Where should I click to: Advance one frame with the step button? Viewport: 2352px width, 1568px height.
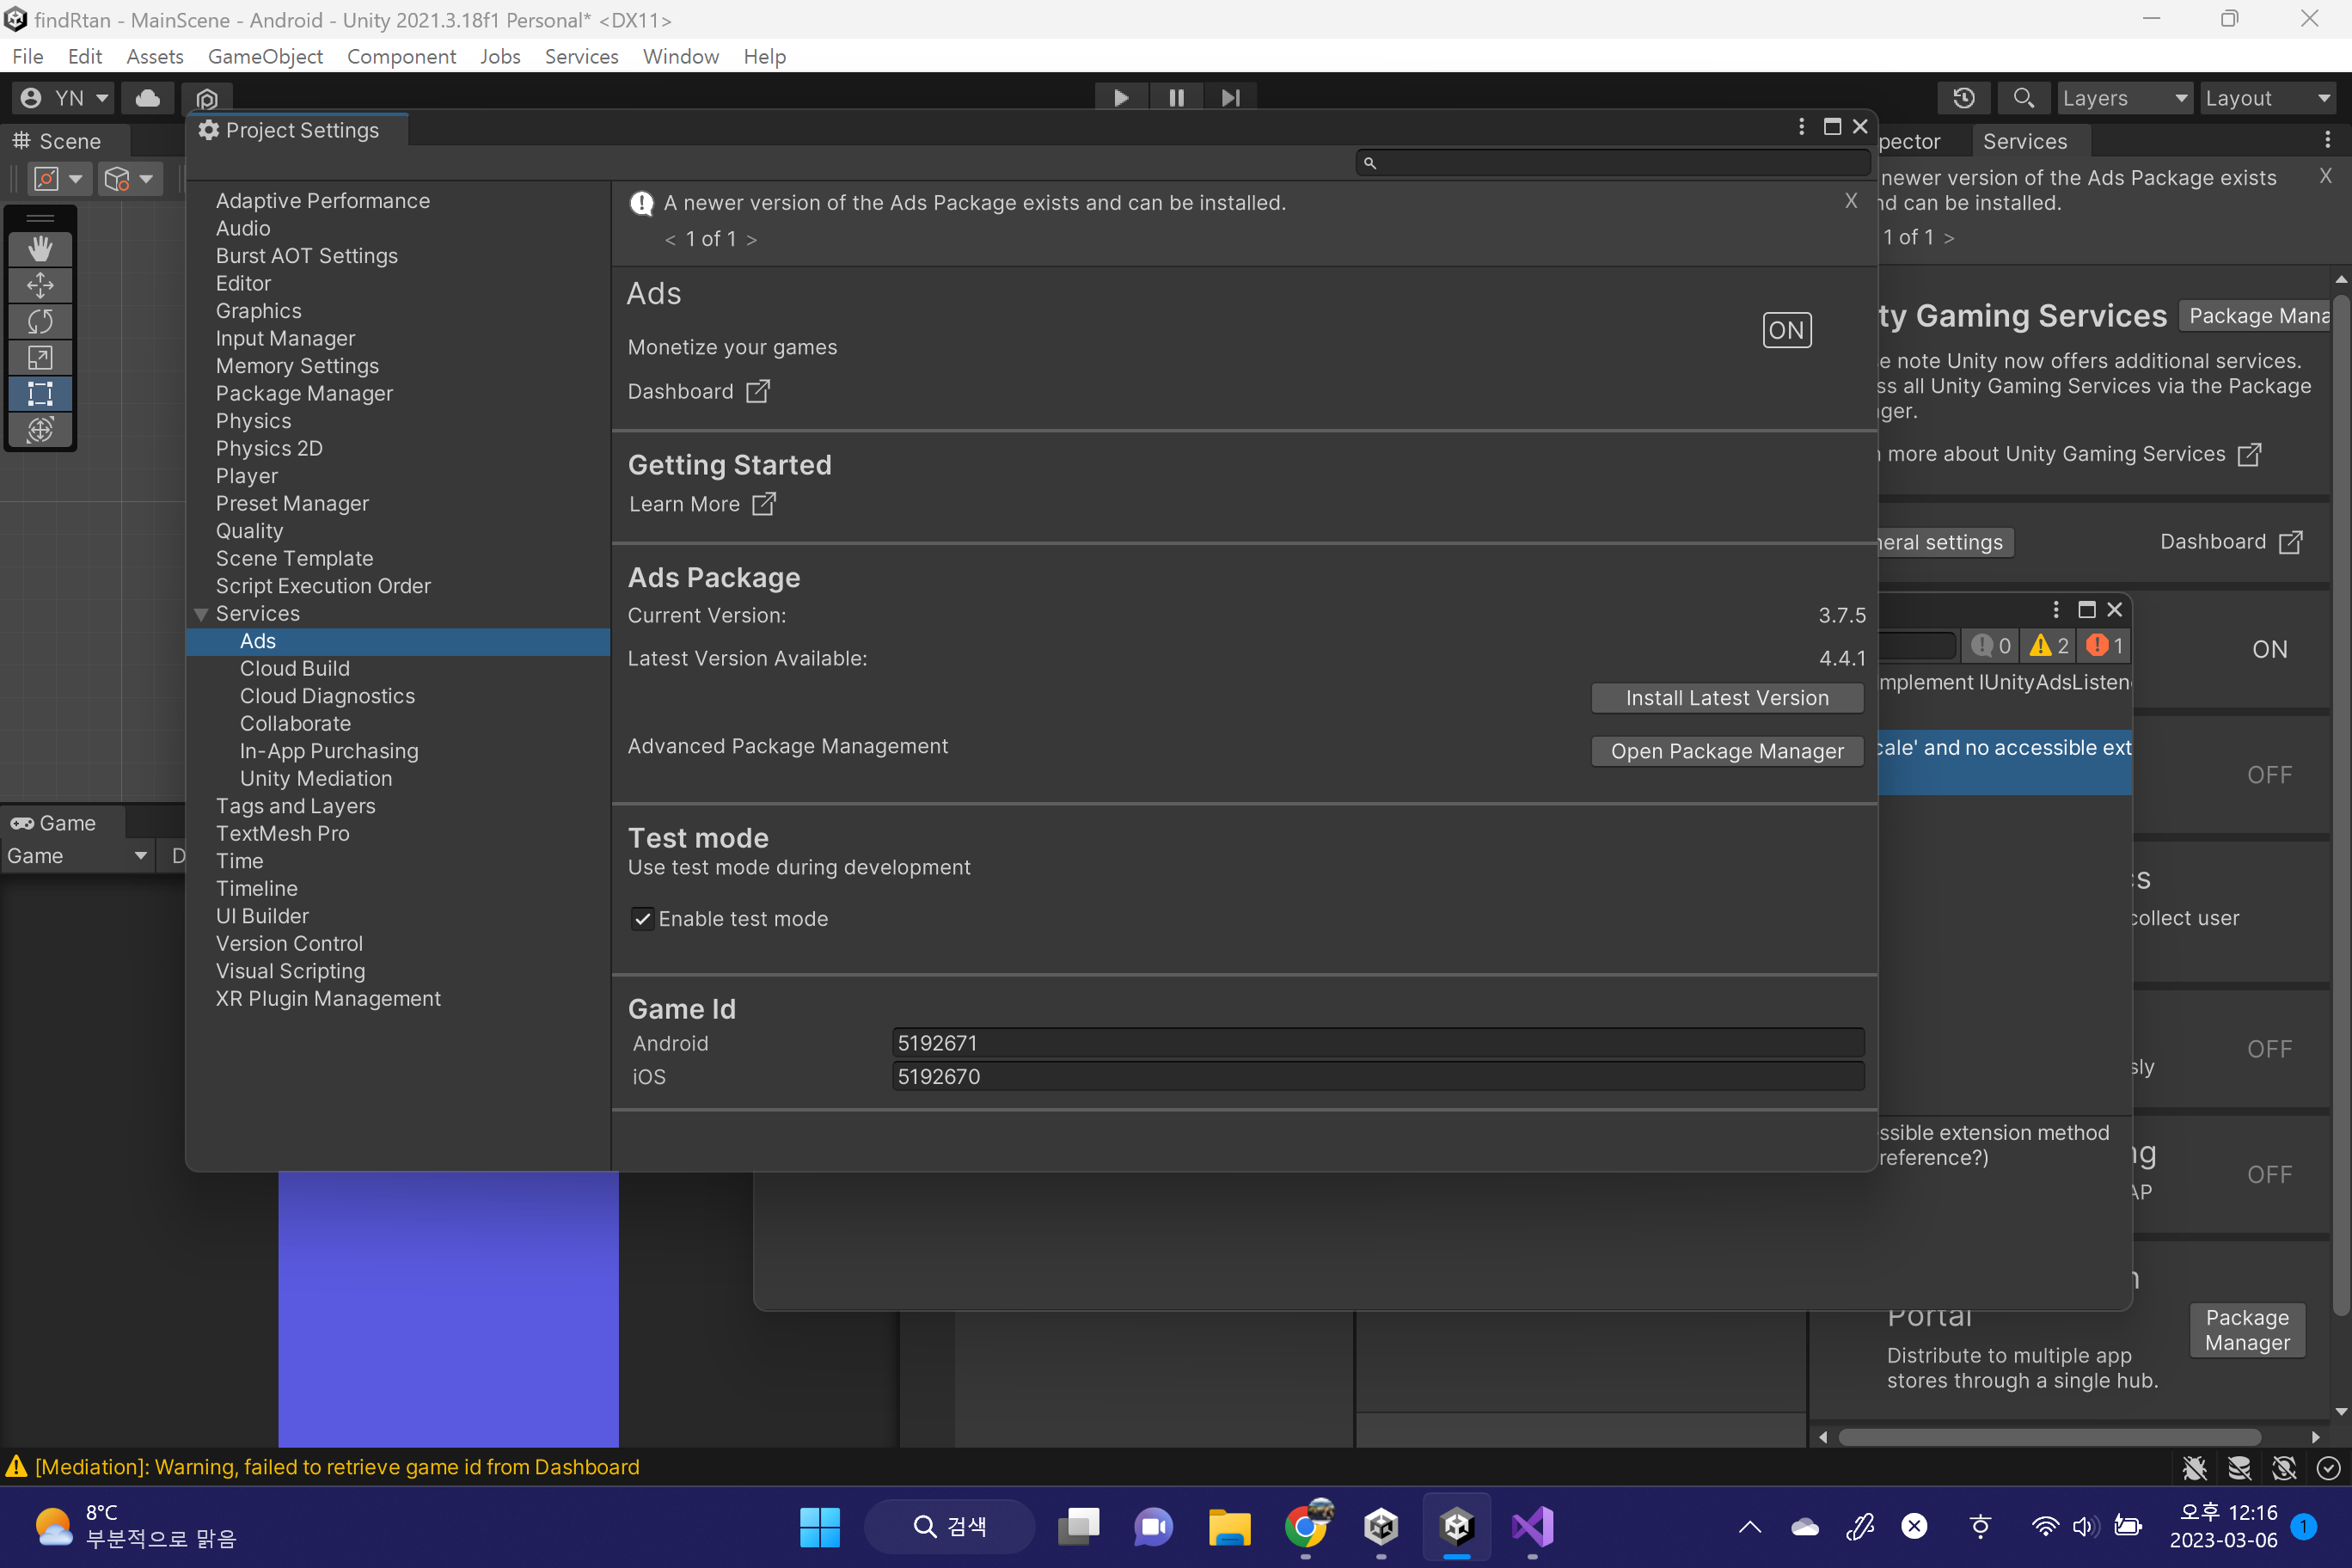[1230, 98]
